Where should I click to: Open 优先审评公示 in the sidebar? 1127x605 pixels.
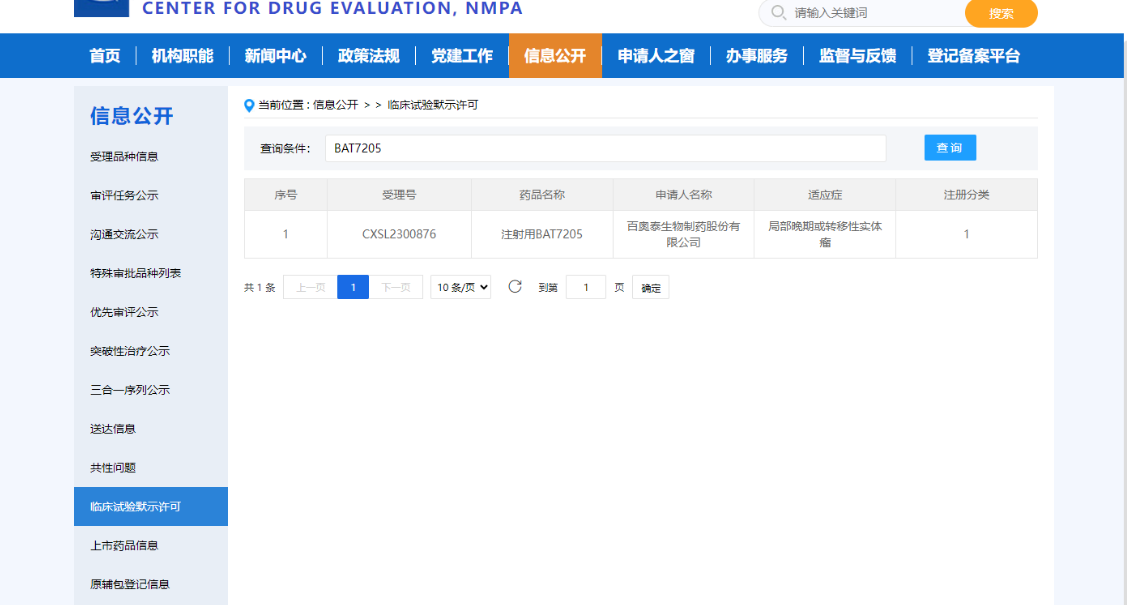pos(124,312)
